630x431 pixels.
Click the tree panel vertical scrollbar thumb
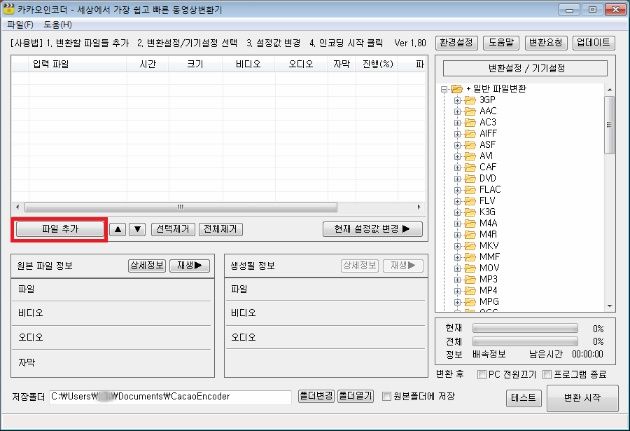(x=610, y=125)
